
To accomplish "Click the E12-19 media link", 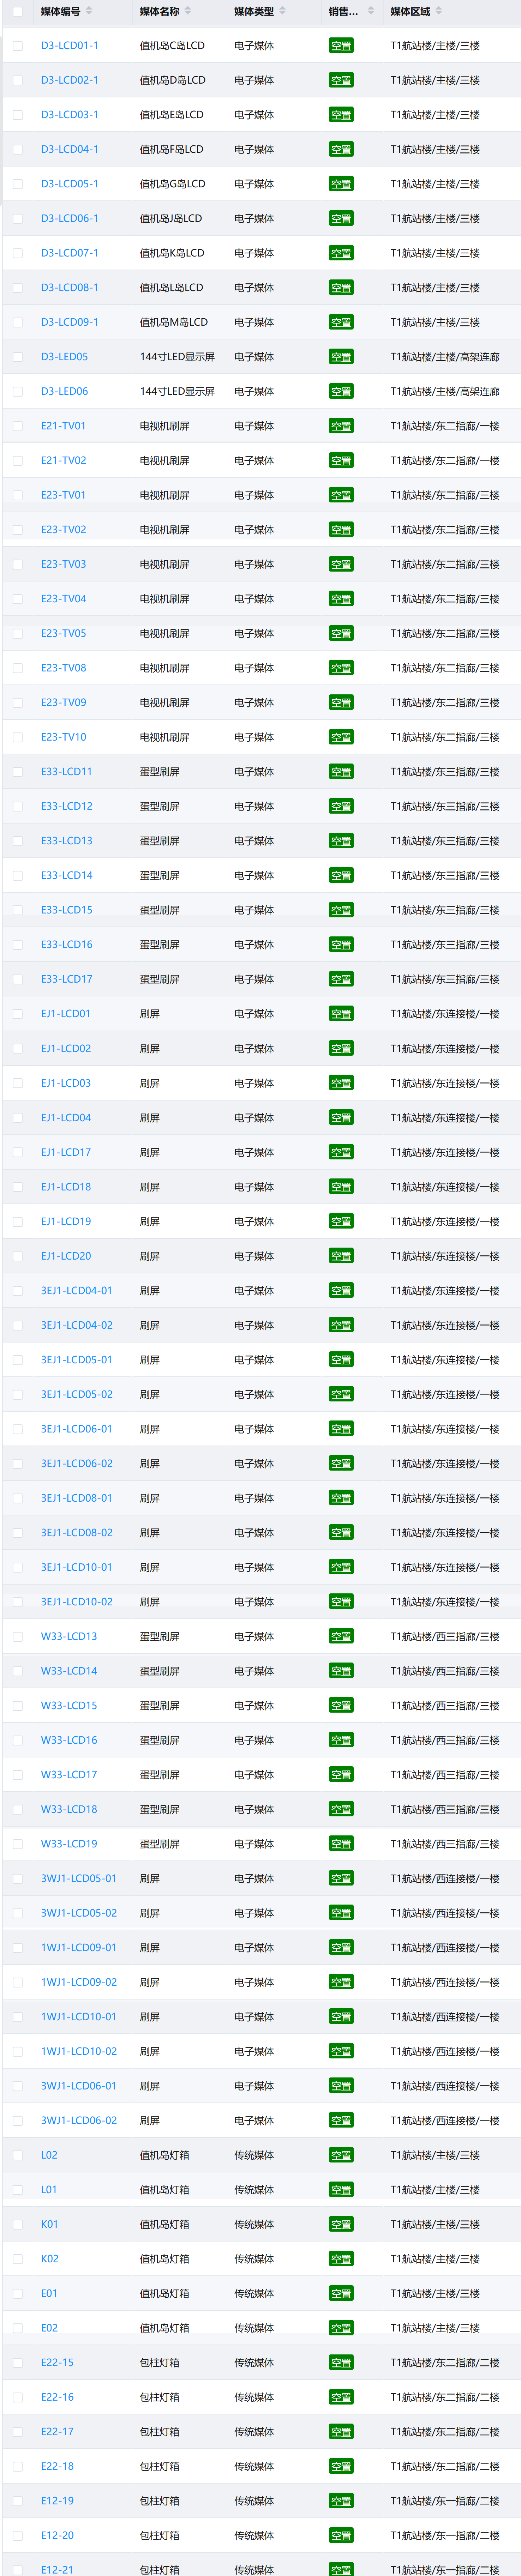I will coord(57,2501).
